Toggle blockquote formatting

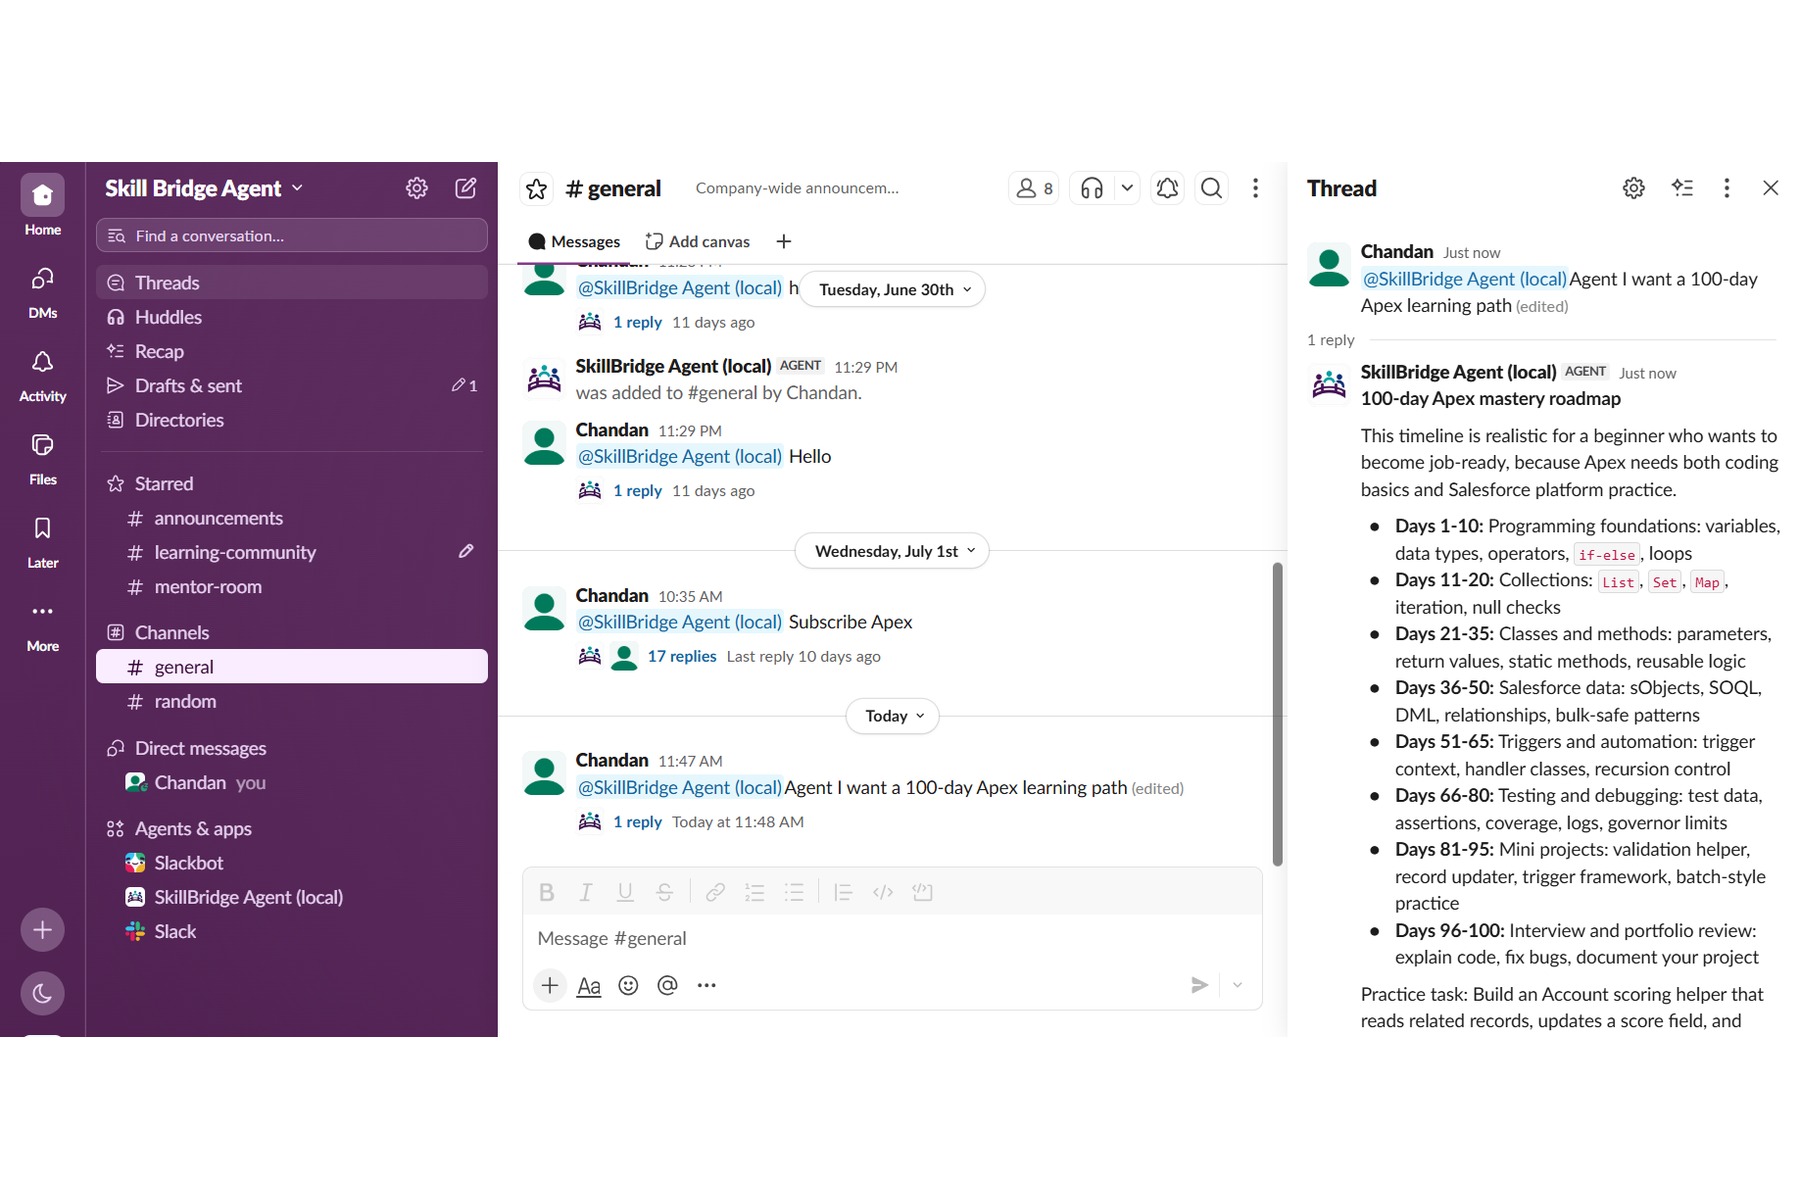(843, 892)
